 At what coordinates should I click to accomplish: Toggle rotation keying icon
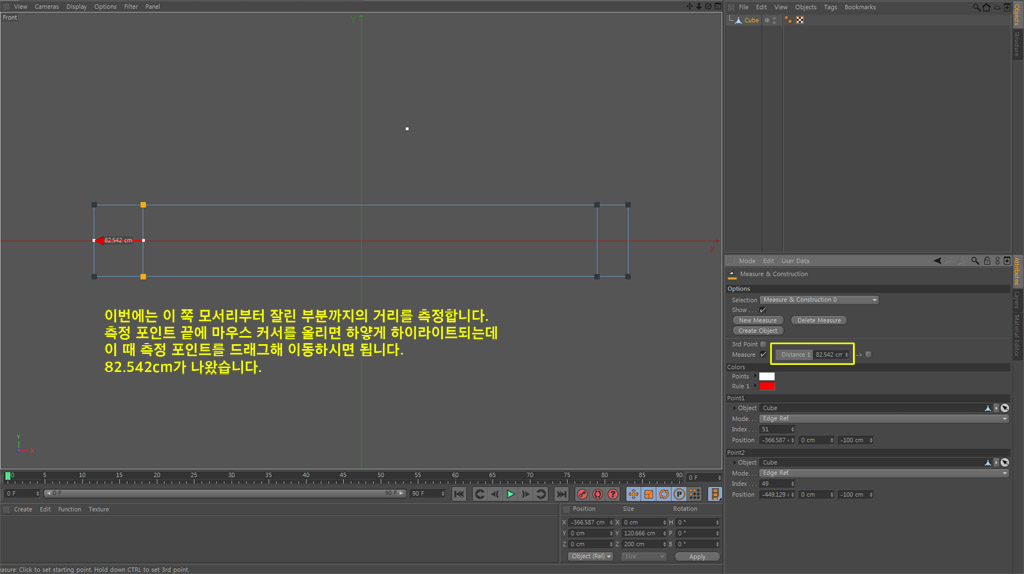[664, 494]
